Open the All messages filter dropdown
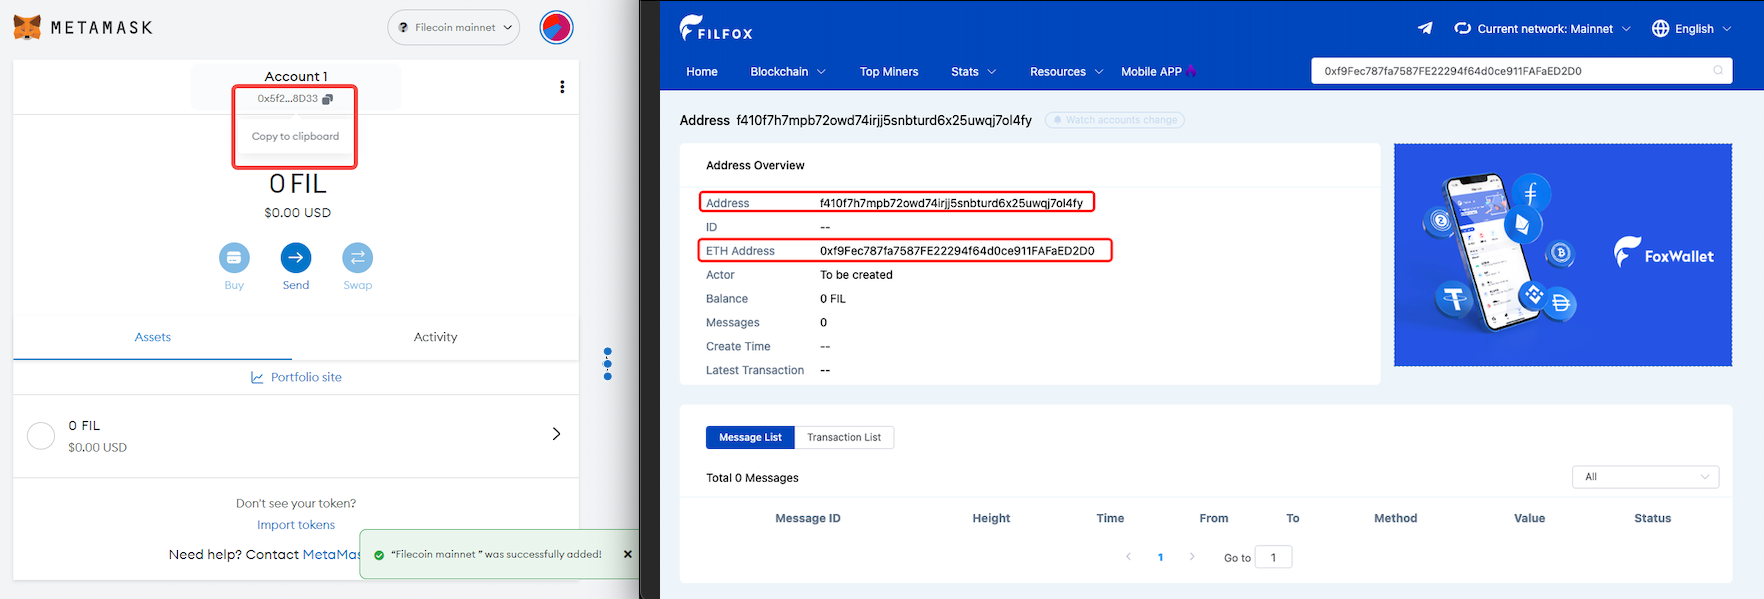The image size is (1764, 599). point(1645,477)
